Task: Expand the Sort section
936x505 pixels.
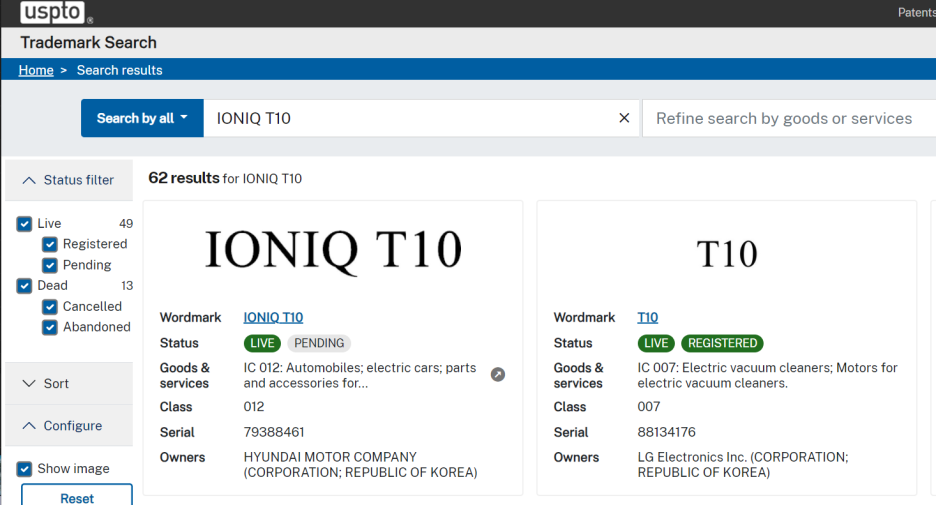Action: click(69, 384)
